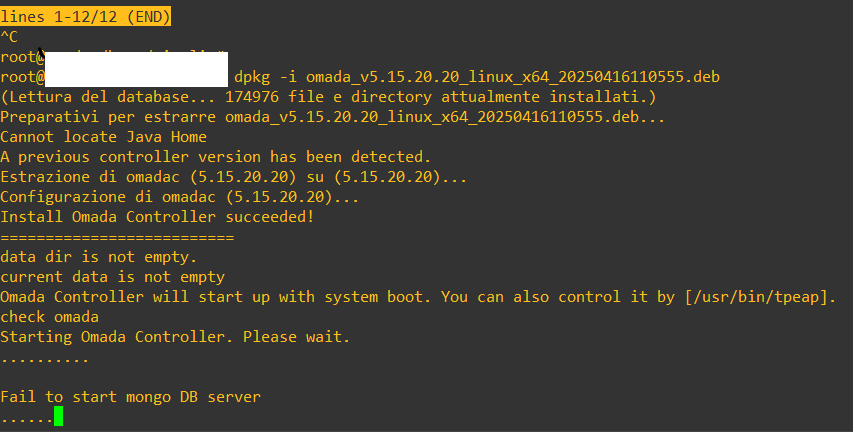Viewport: 853px width, 432px height.
Task: Click the green terminal cursor block
Action: pyautogui.click(x=59, y=416)
